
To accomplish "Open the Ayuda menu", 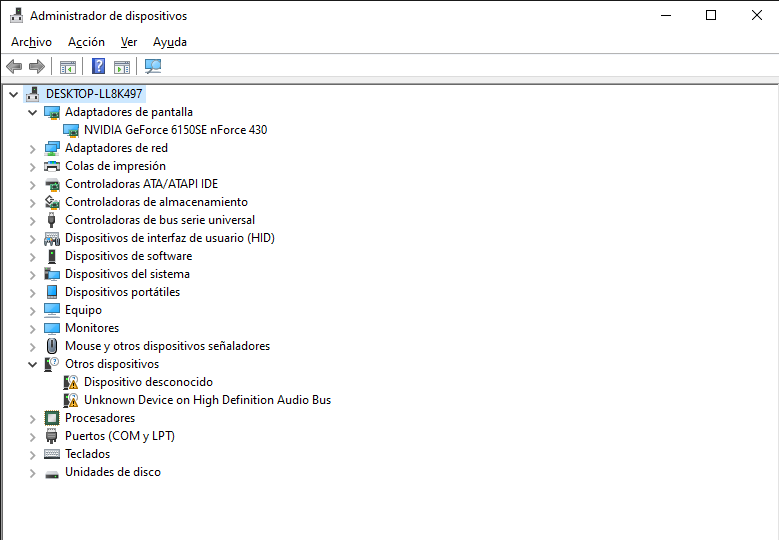I will coord(170,42).
